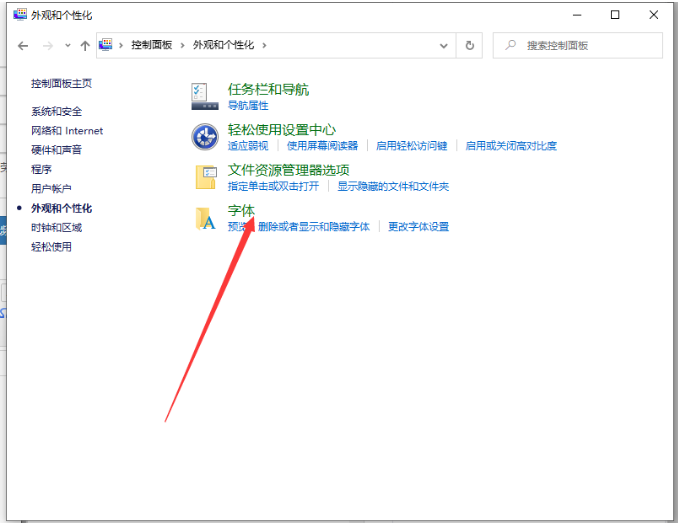Select 硬件和声音 in the sidebar
This screenshot has width=678, height=523.
click(56, 150)
